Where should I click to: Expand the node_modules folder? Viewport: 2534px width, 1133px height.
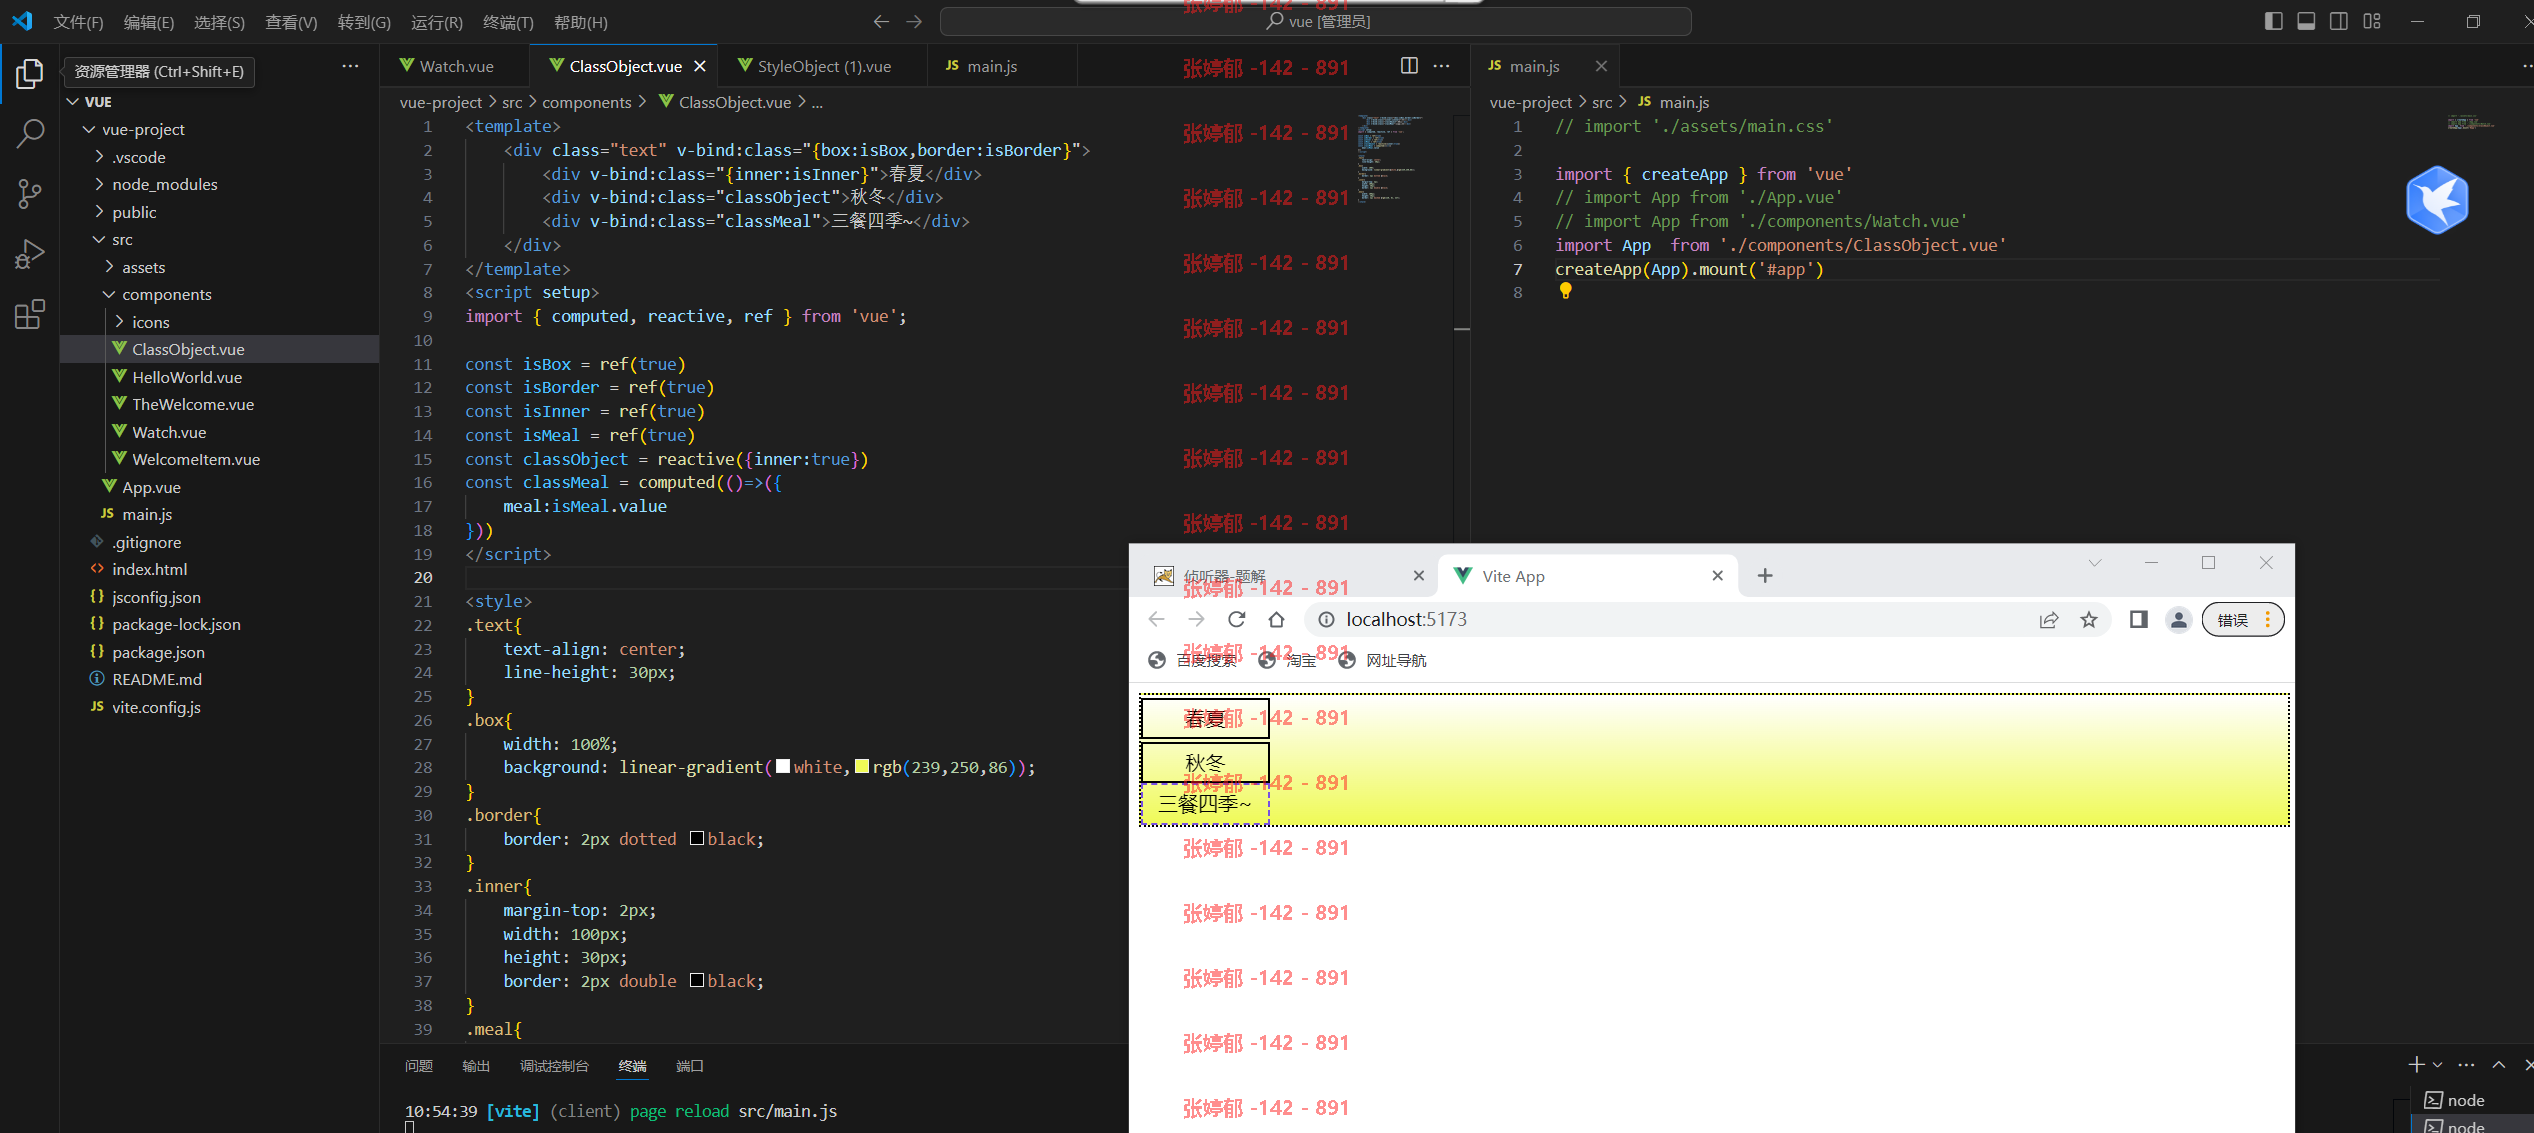(99, 184)
